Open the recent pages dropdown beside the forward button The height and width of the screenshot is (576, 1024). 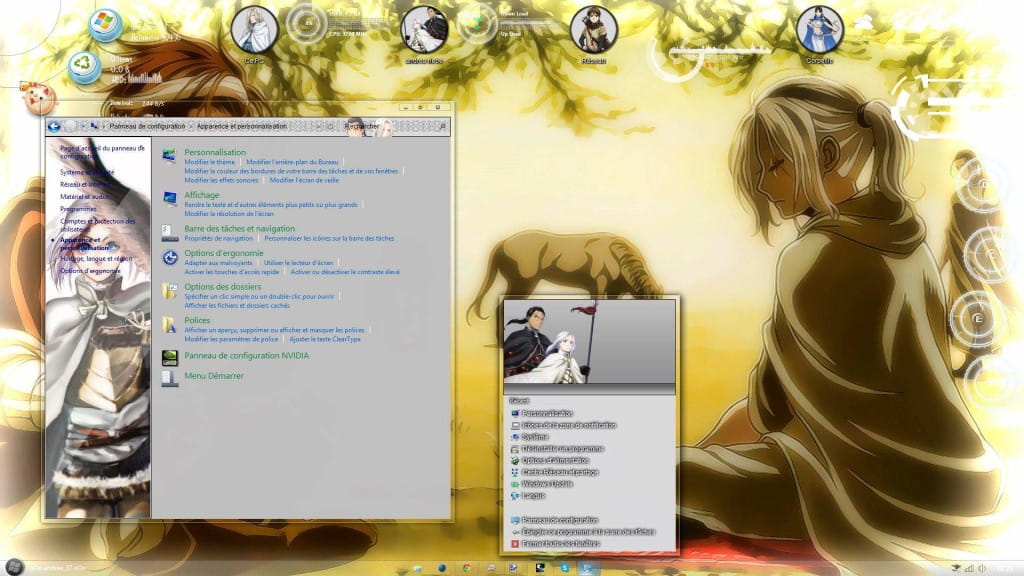pyautogui.click(x=83, y=126)
